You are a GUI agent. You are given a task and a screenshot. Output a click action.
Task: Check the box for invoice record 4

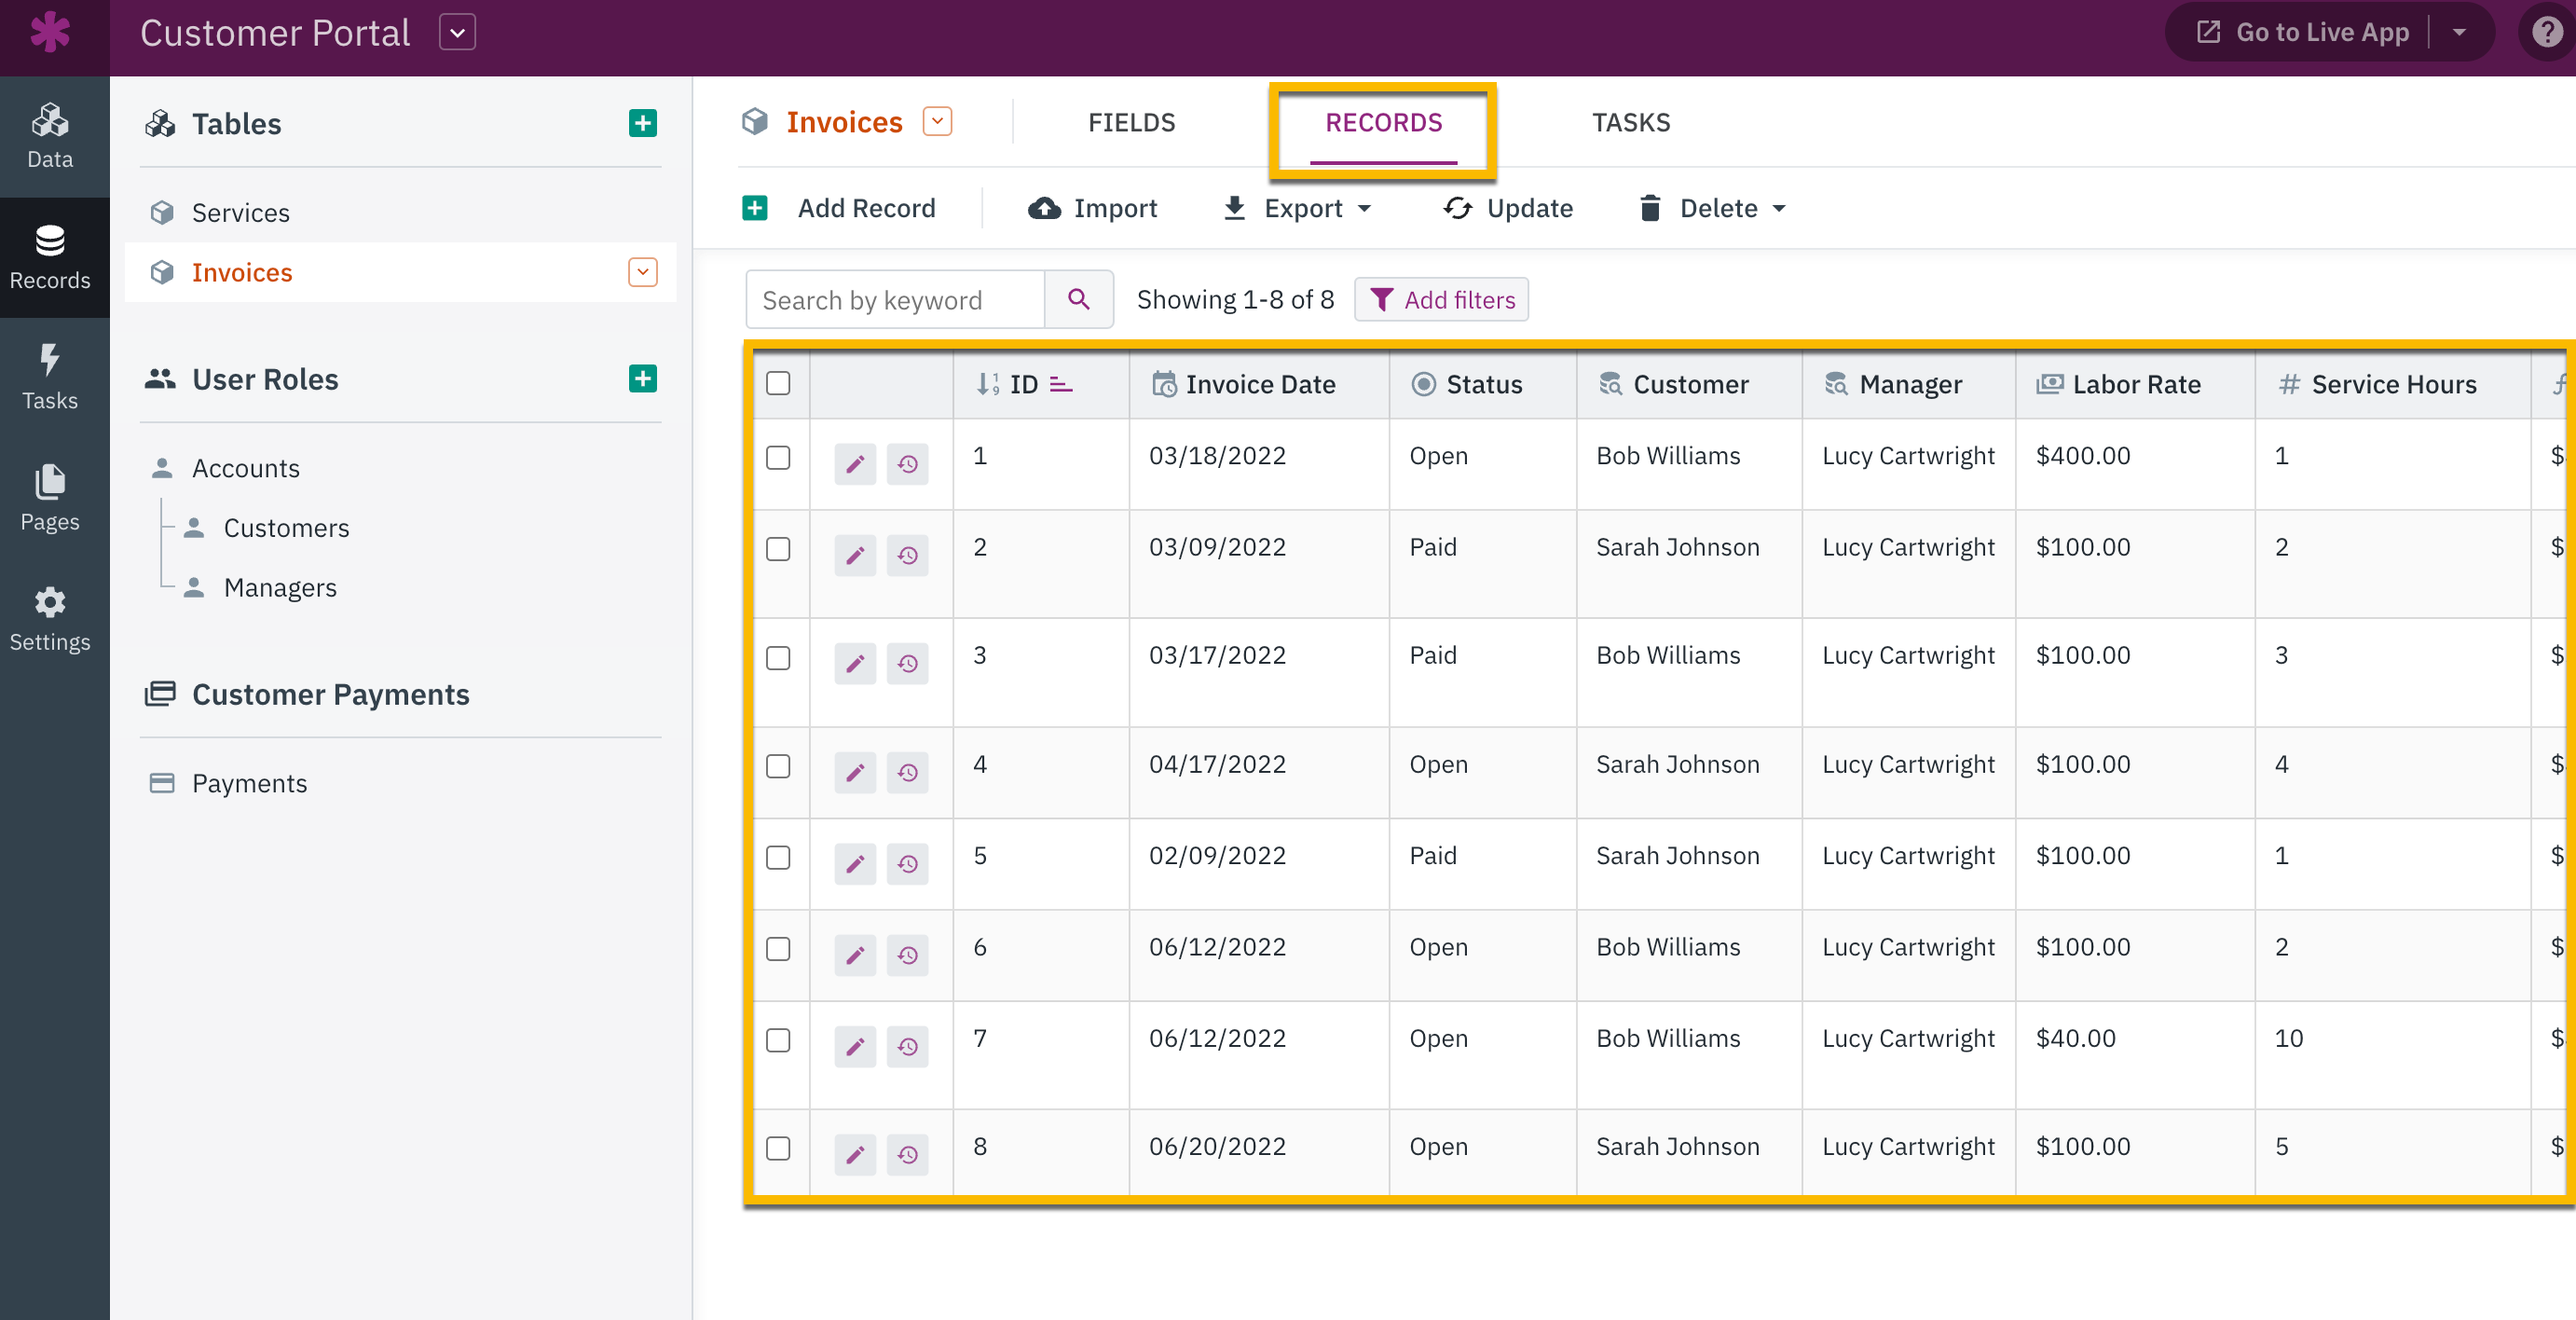click(x=778, y=766)
